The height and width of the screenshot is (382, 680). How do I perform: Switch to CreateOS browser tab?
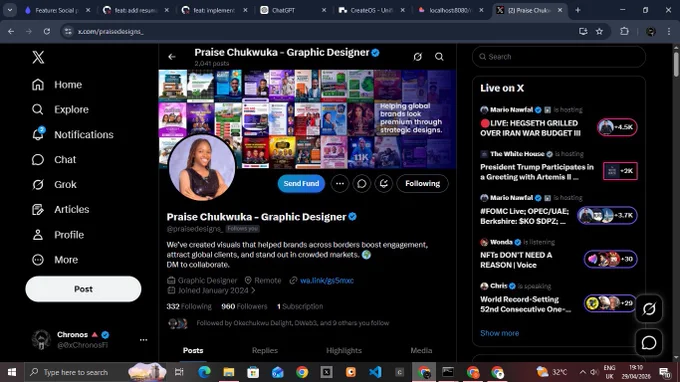pyautogui.click(x=372, y=10)
